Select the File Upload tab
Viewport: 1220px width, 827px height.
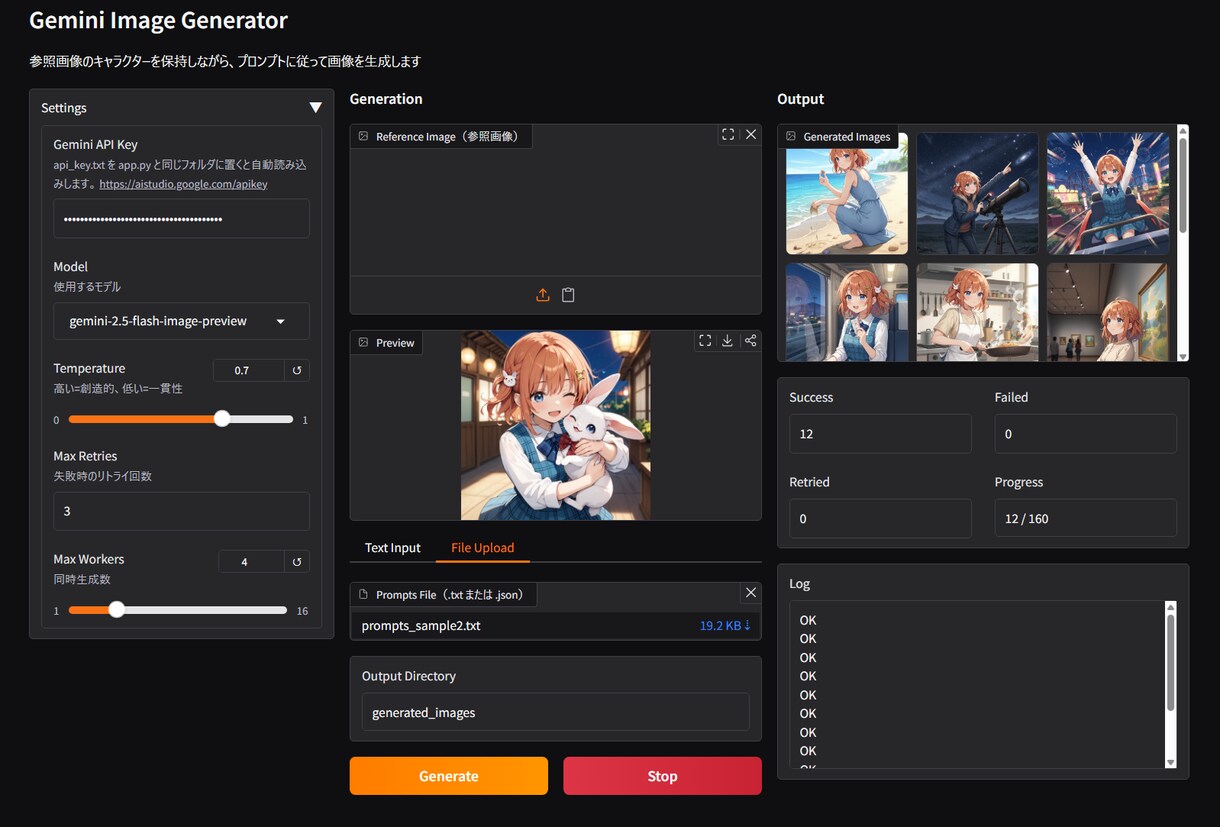[482, 548]
